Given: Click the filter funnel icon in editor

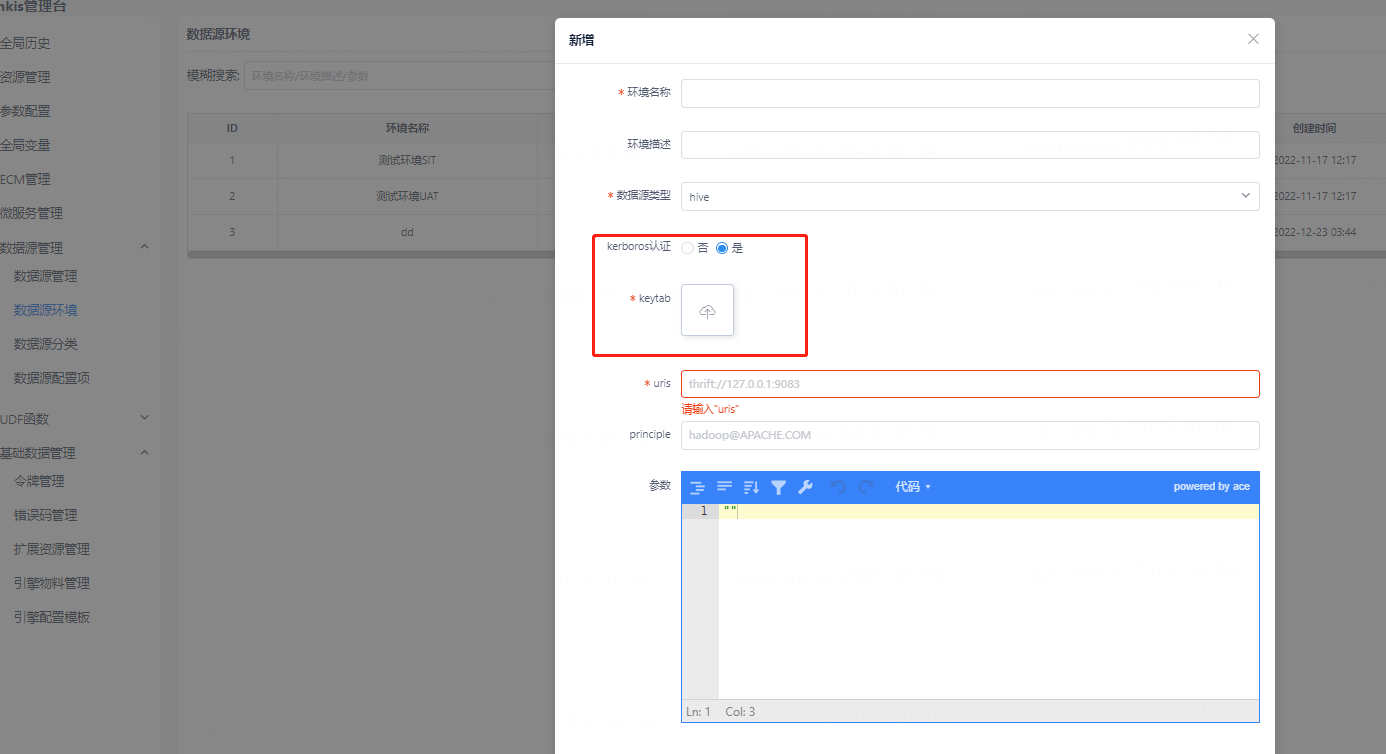Looking at the screenshot, I should pos(778,487).
